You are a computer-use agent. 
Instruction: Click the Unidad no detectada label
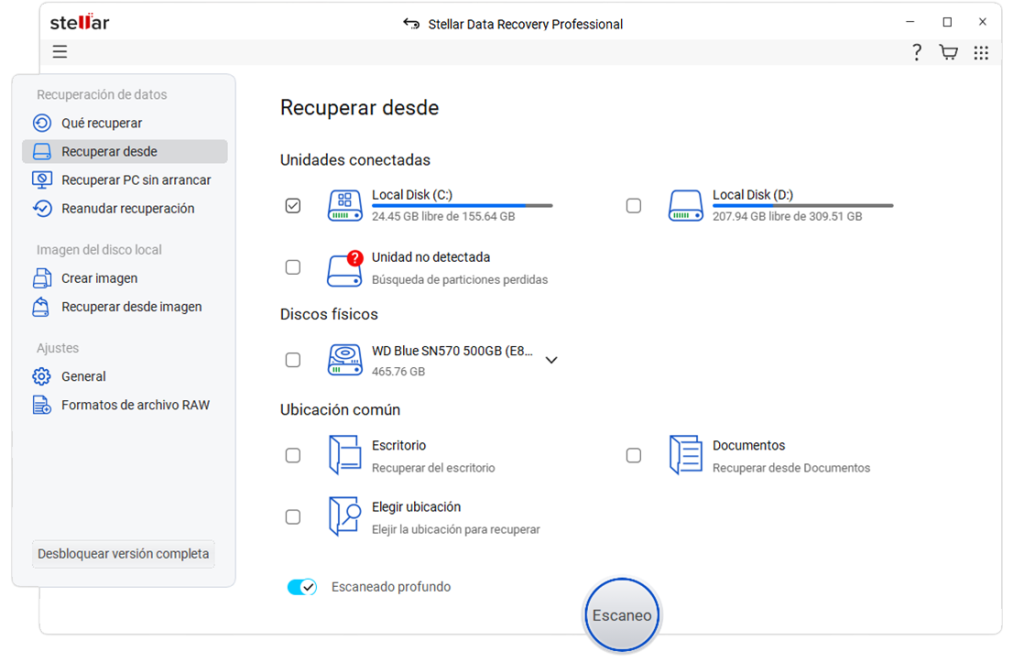pyautogui.click(x=431, y=257)
